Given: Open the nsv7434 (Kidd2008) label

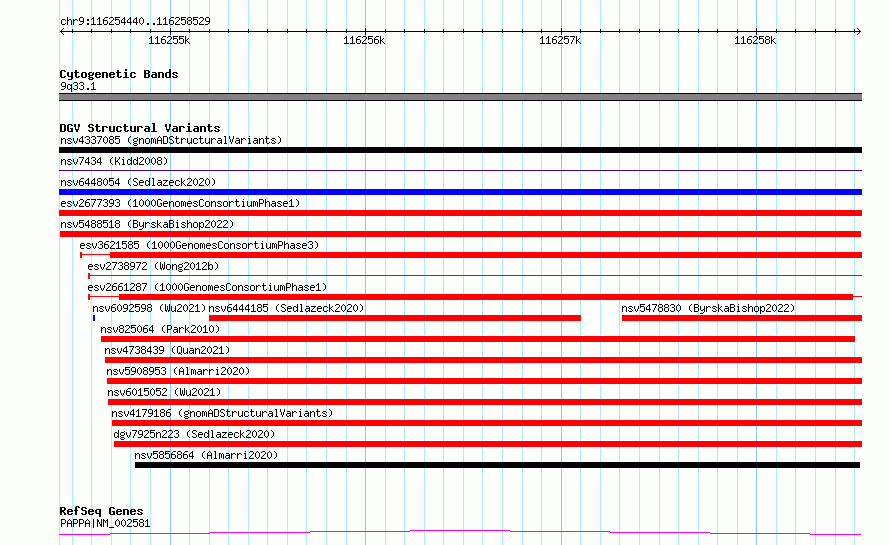Looking at the screenshot, I should coord(114,161).
